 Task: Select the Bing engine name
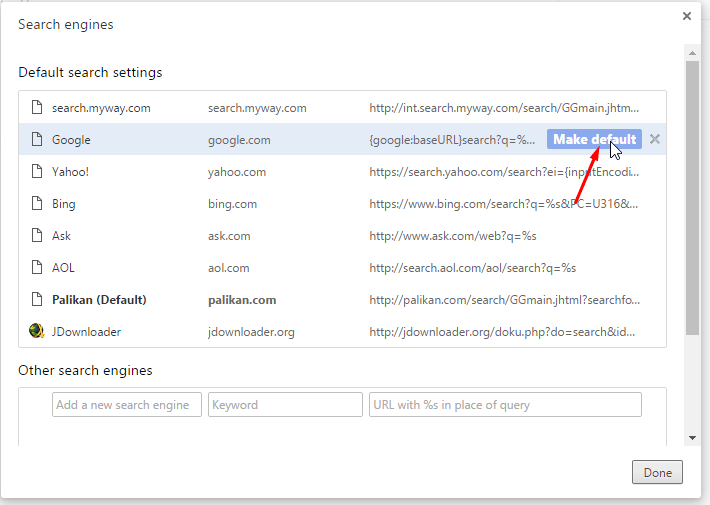(x=63, y=204)
